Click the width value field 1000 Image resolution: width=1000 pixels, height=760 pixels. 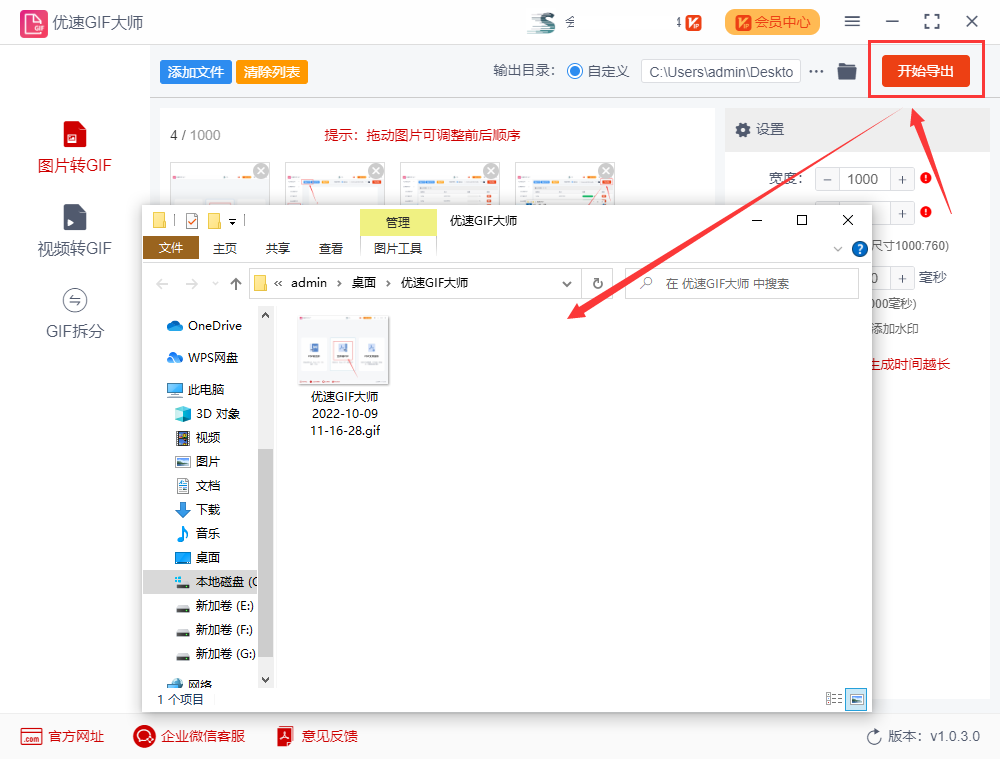pyautogui.click(x=863, y=180)
